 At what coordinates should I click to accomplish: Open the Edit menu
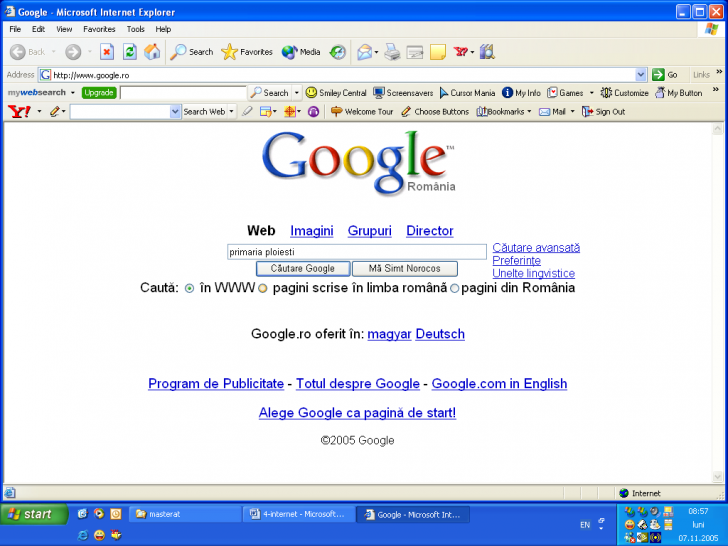pos(38,29)
